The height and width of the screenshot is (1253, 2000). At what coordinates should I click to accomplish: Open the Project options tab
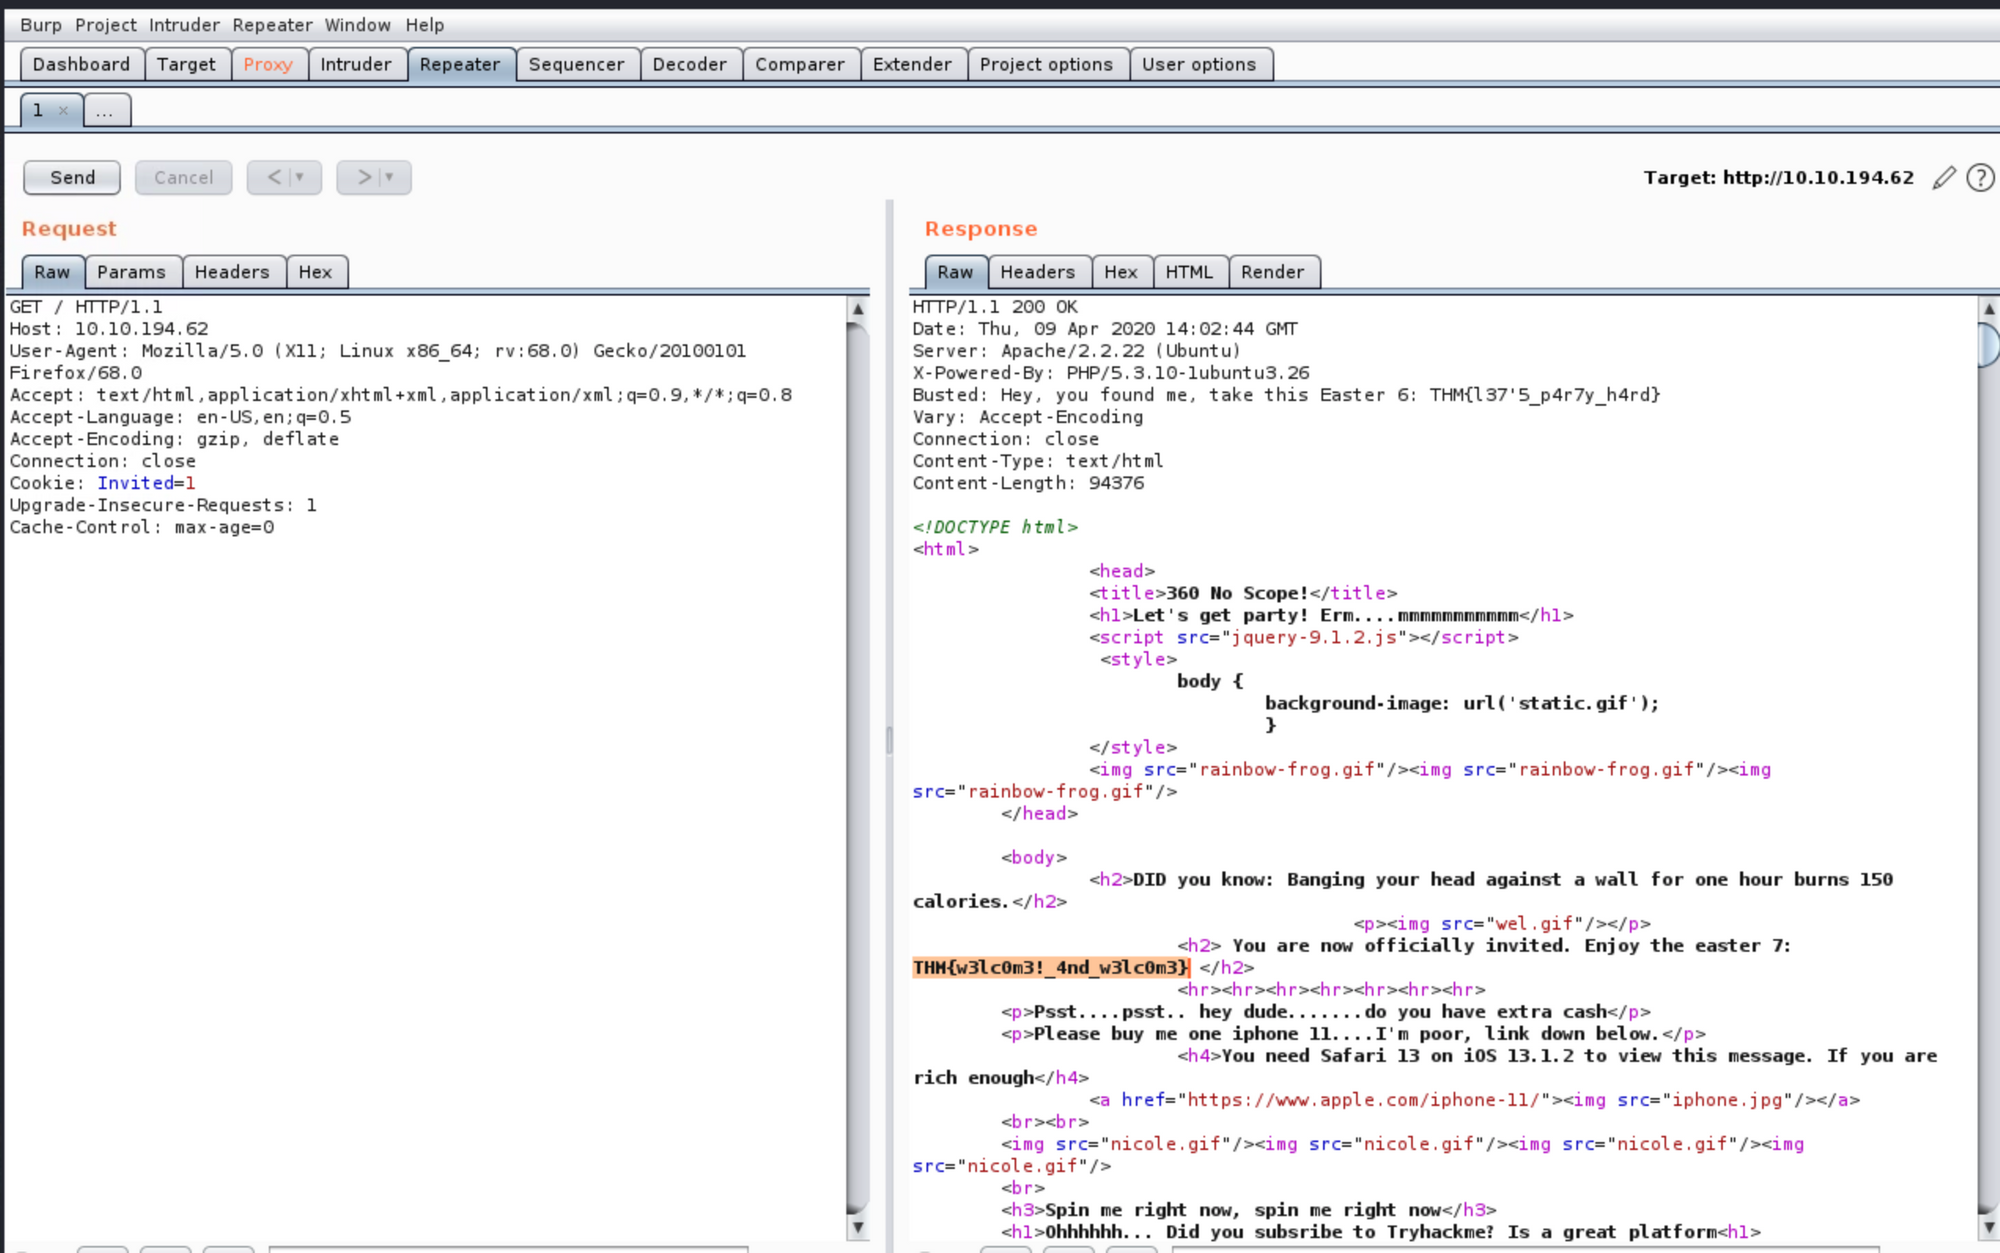[x=1046, y=64]
